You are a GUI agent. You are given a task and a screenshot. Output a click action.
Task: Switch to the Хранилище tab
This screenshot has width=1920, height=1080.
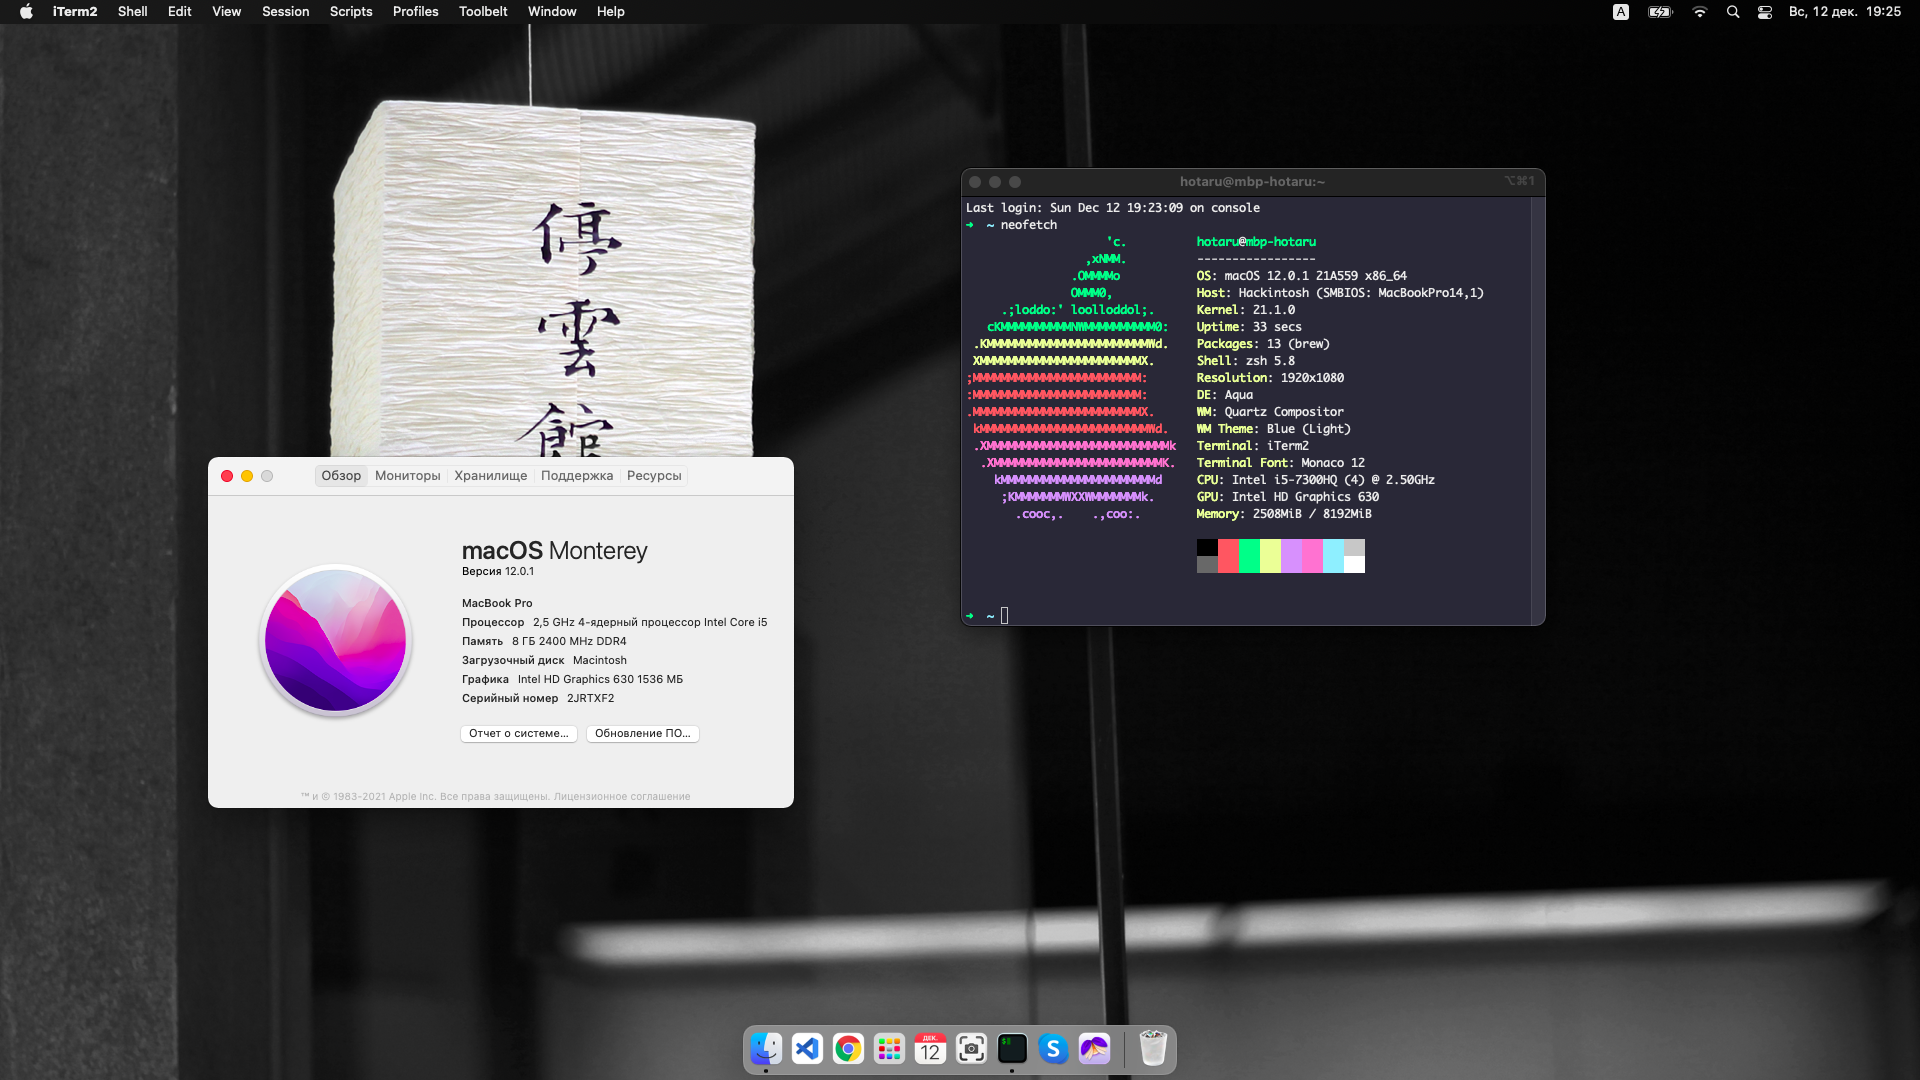click(490, 476)
